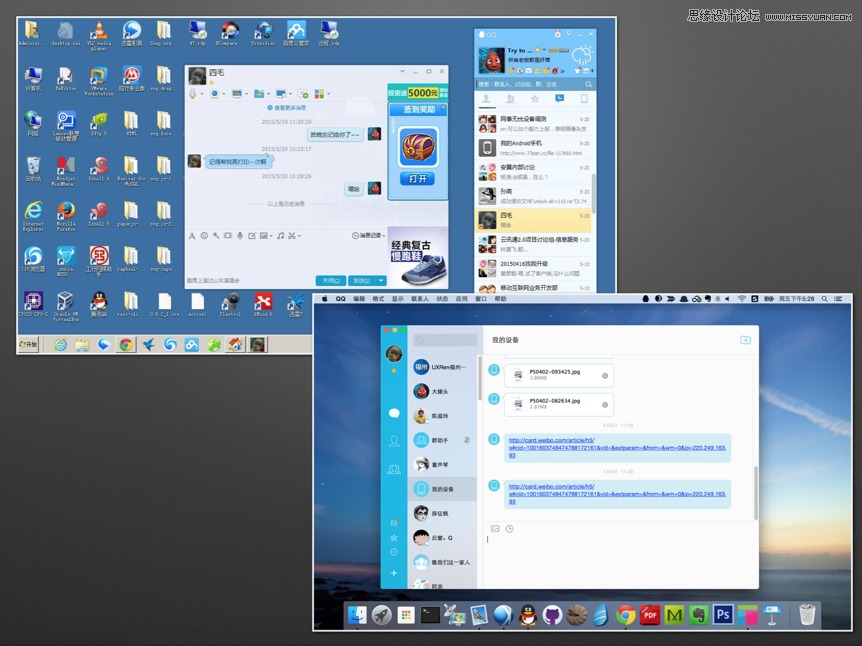Open groups icon in Mac QQ sidebar
This screenshot has height=646, width=862.
point(394,469)
